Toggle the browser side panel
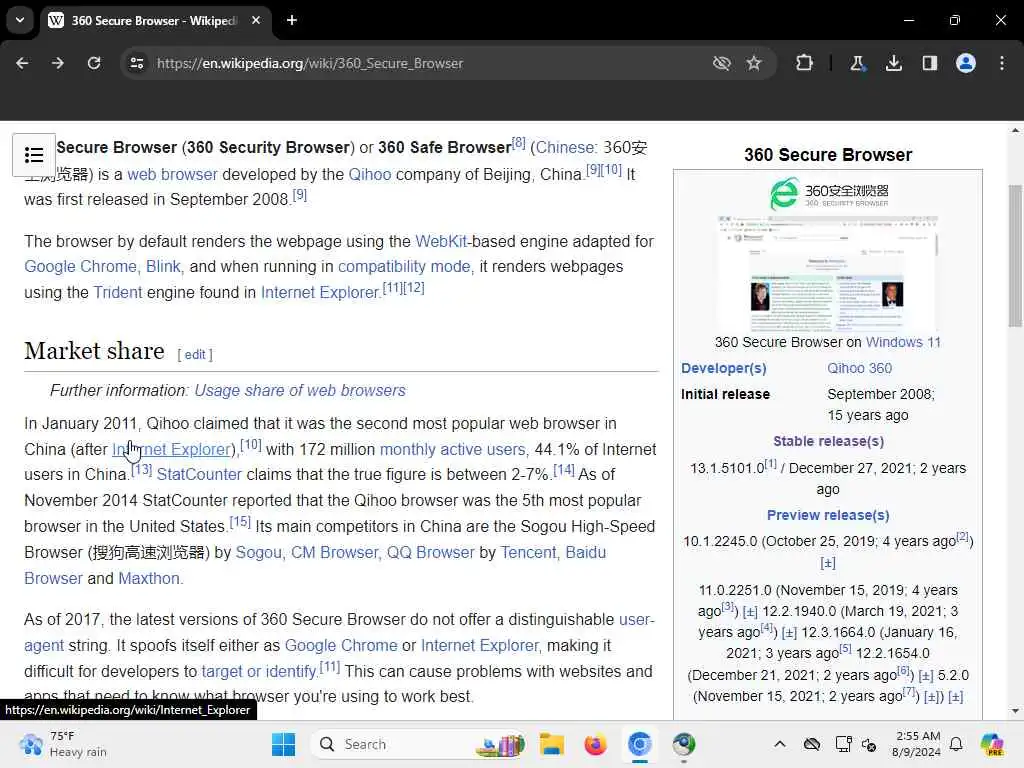The width and height of the screenshot is (1024, 768). pyautogui.click(x=930, y=63)
